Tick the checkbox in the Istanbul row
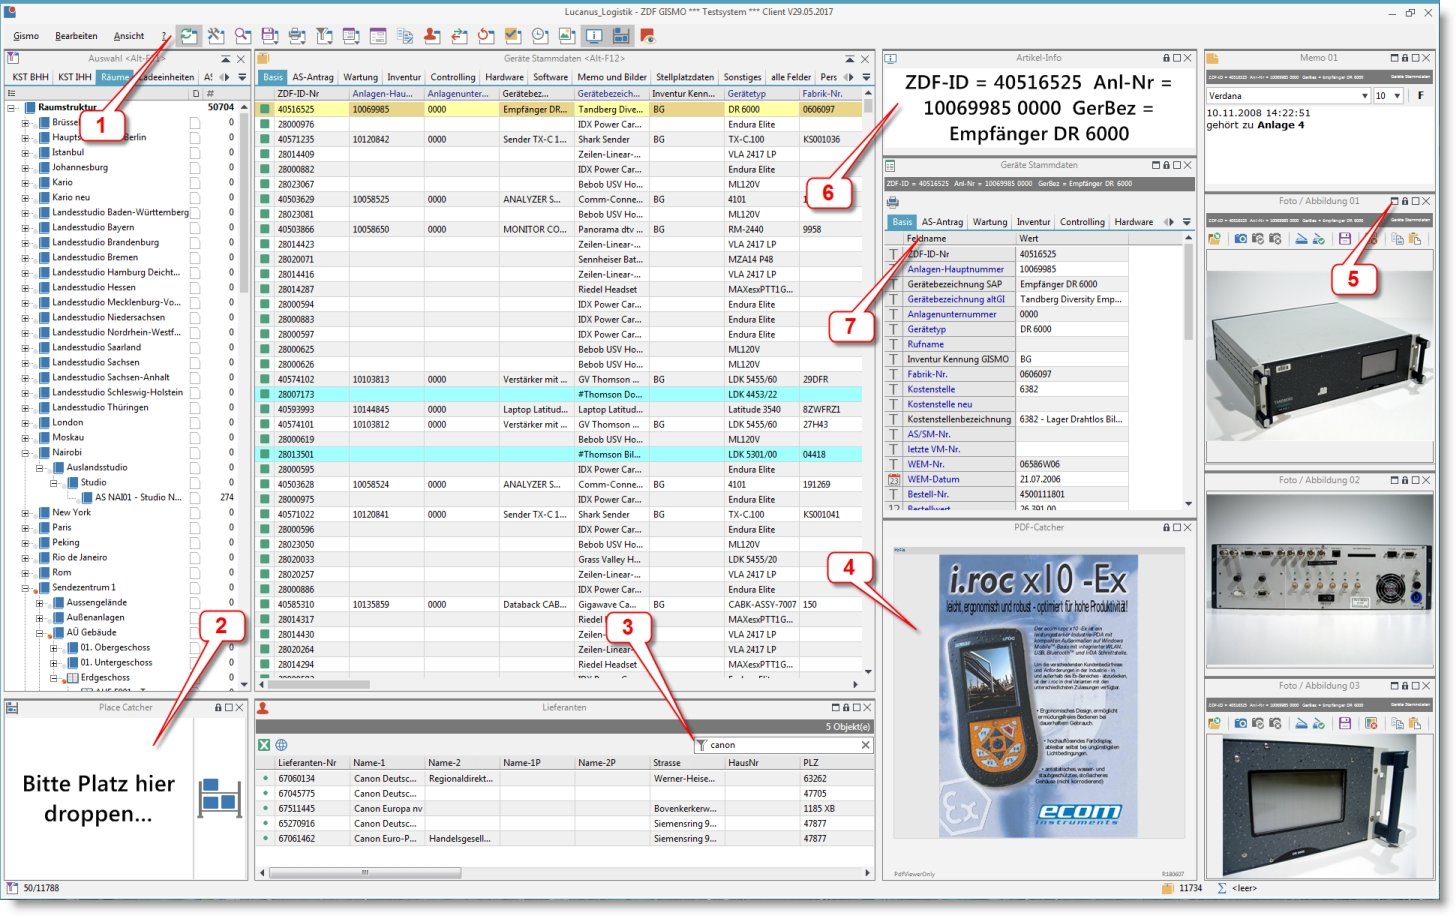Image resolution: width=1456 pixels, height=916 pixels. [195, 153]
